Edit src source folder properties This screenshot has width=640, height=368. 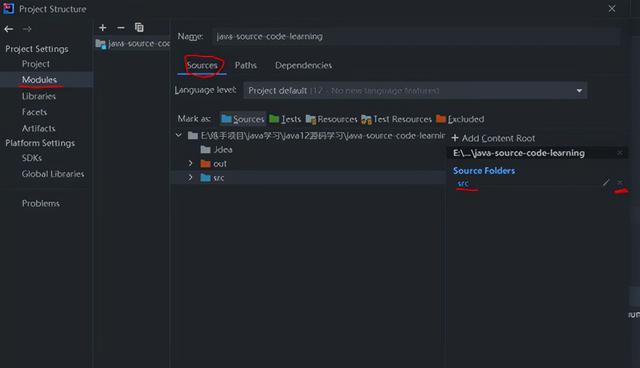(606, 183)
